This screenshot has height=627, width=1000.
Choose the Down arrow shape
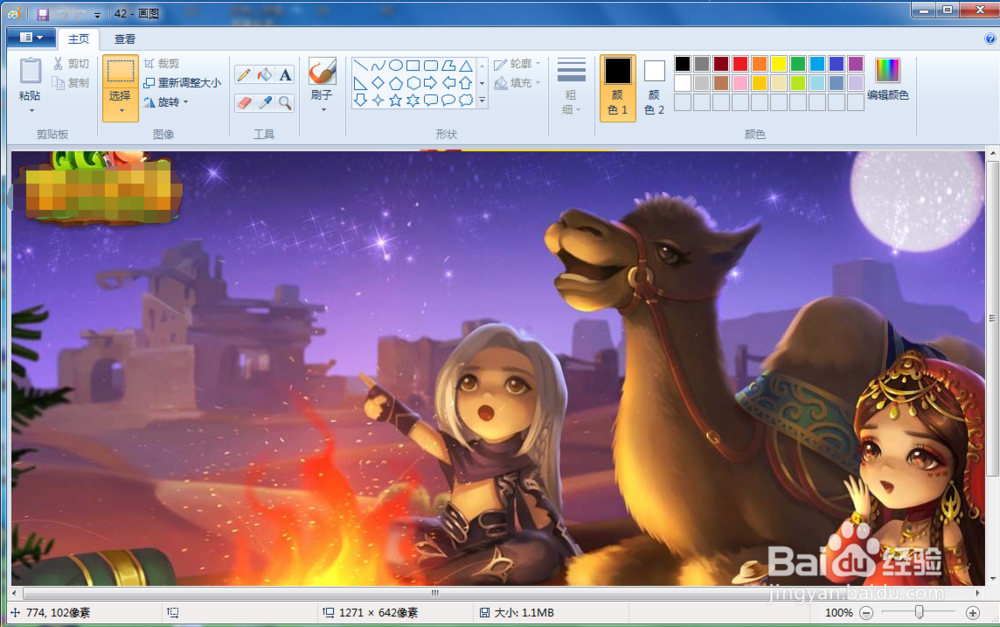[x=360, y=100]
